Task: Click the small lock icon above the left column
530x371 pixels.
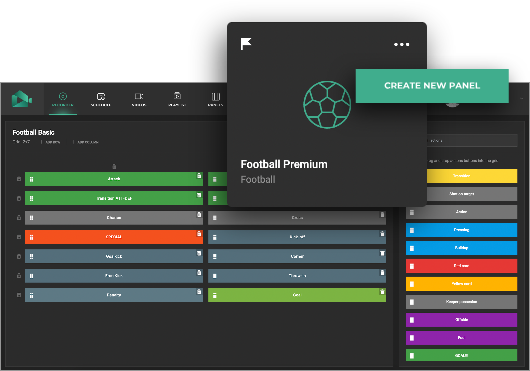Action: (114, 166)
